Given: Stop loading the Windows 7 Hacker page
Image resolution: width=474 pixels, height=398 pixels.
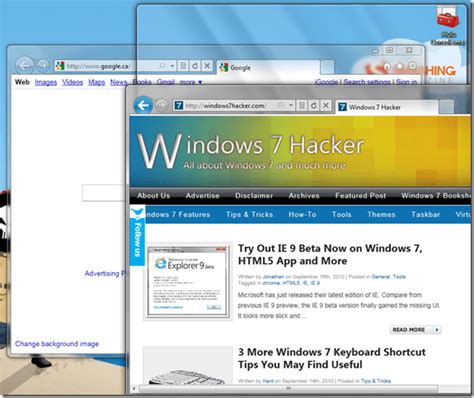Looking at the screenshot, I should pyautogui.click(x=326, y=106).
